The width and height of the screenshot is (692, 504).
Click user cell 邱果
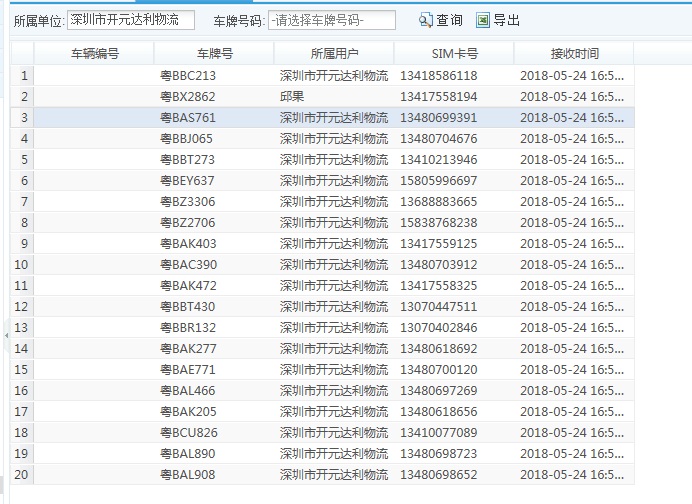[x=292, y=97]
